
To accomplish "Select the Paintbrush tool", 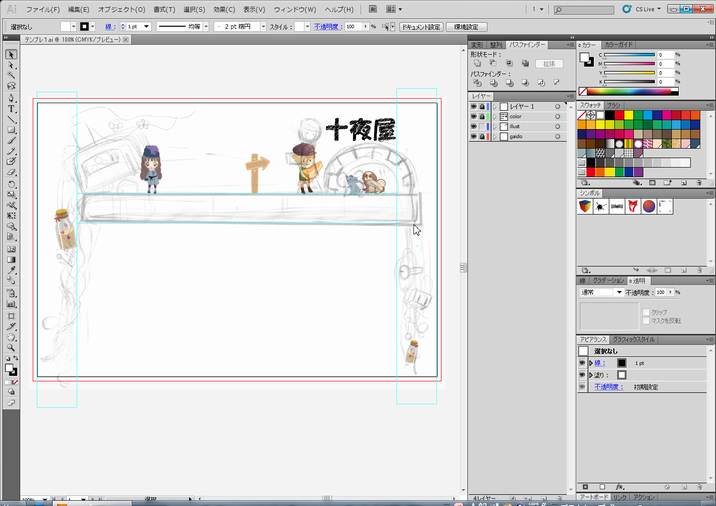I will click(x=11, y=141).
